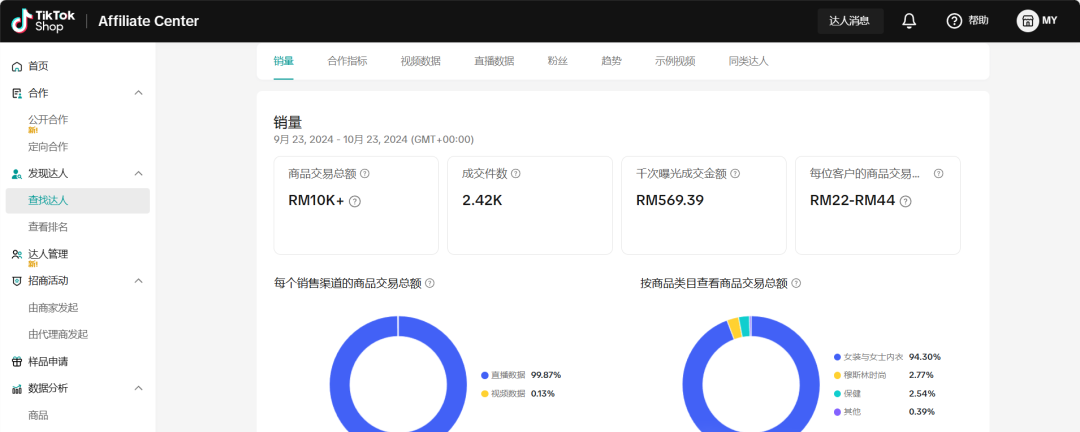Open the 帮助 help link
Viewport: 1080px width, 432px height.
978,21
